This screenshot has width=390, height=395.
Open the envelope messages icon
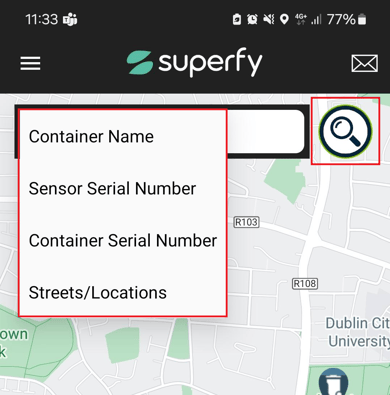coord(365,63)
